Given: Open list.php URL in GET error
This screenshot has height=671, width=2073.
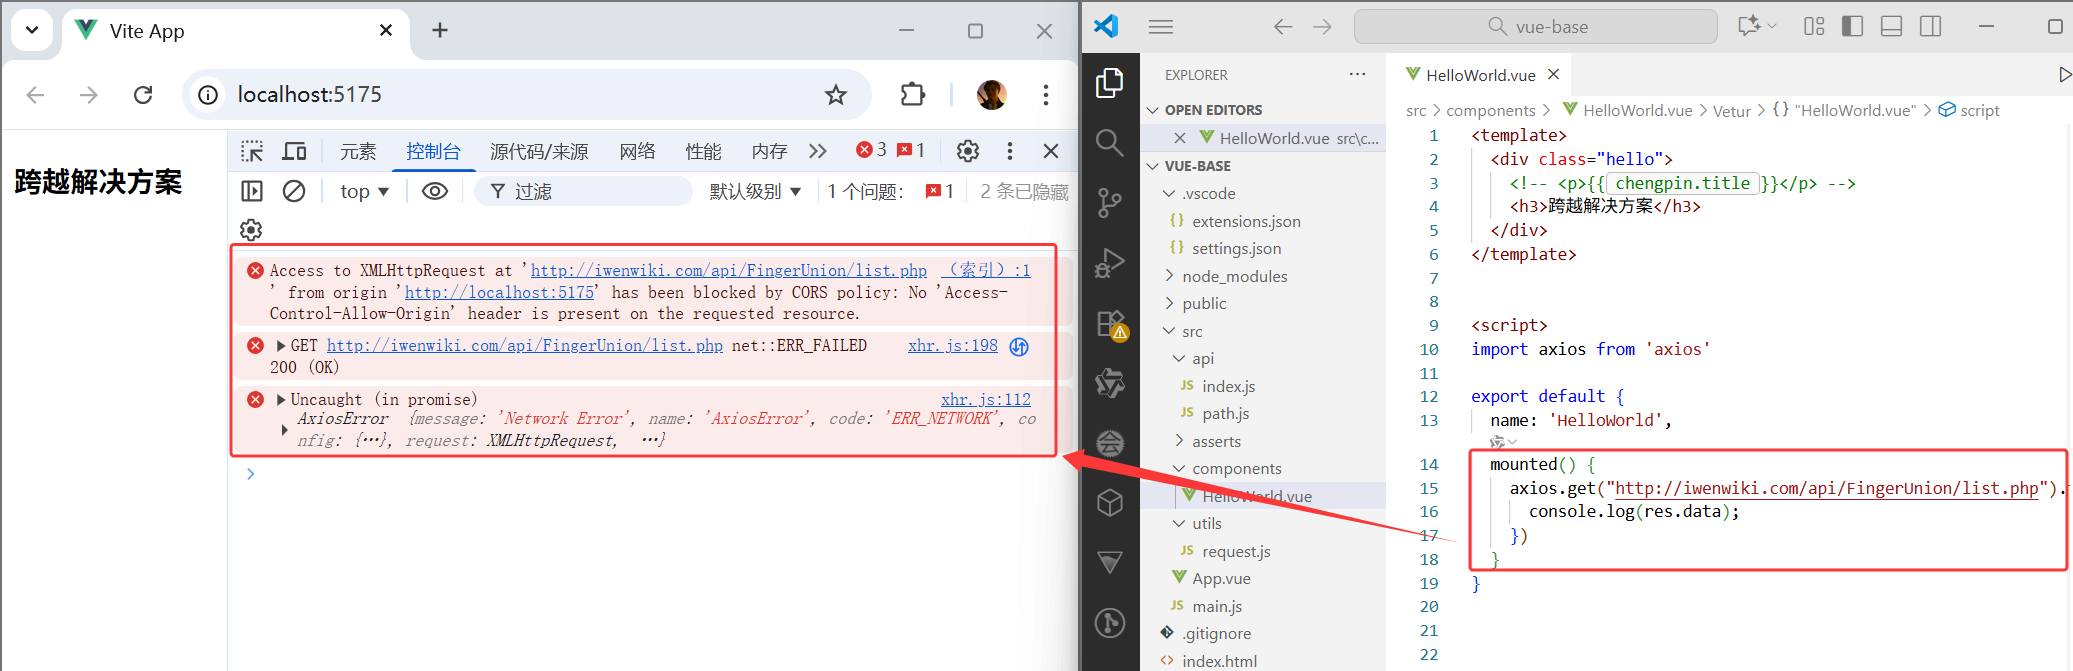Looking at the screenshot, I should click(525, 346).
